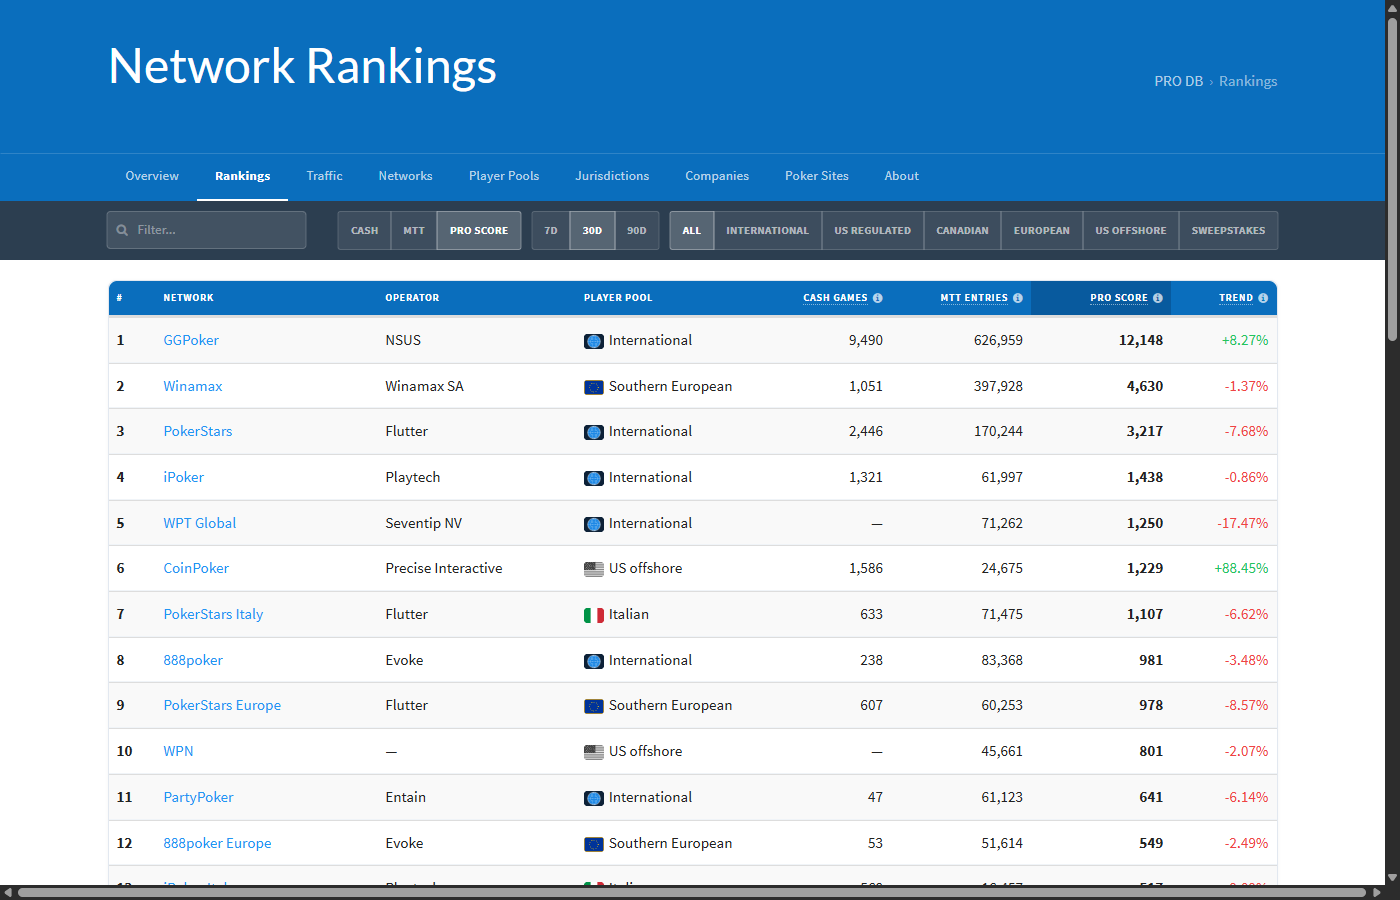
Task: Filter by US REGULATED networks
Action: [x=872, y=230]
